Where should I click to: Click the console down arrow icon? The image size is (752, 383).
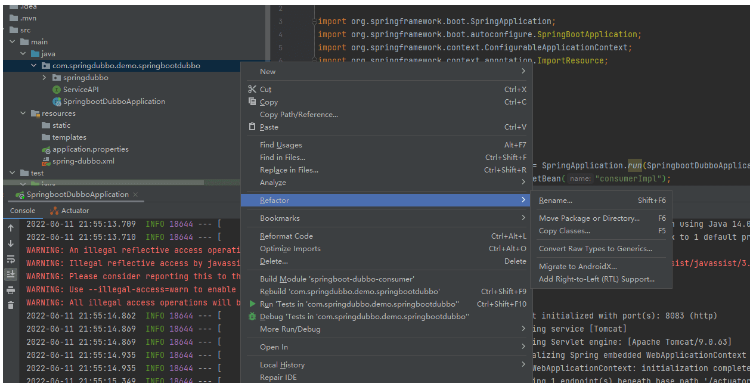click(11, 244)
